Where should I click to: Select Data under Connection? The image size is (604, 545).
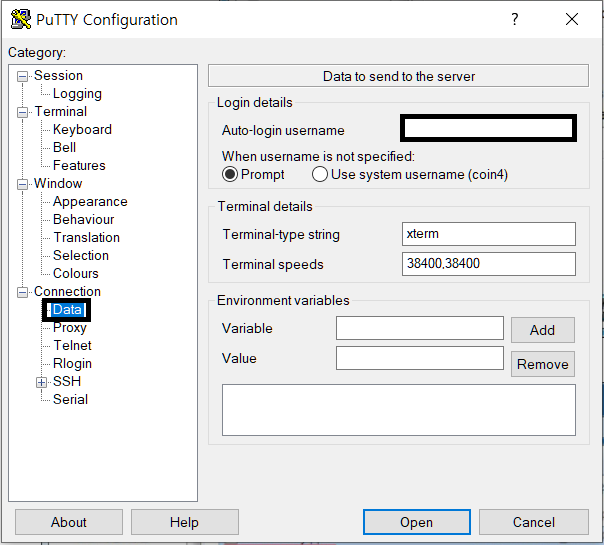pyautogui.click(x=67, y=310)
